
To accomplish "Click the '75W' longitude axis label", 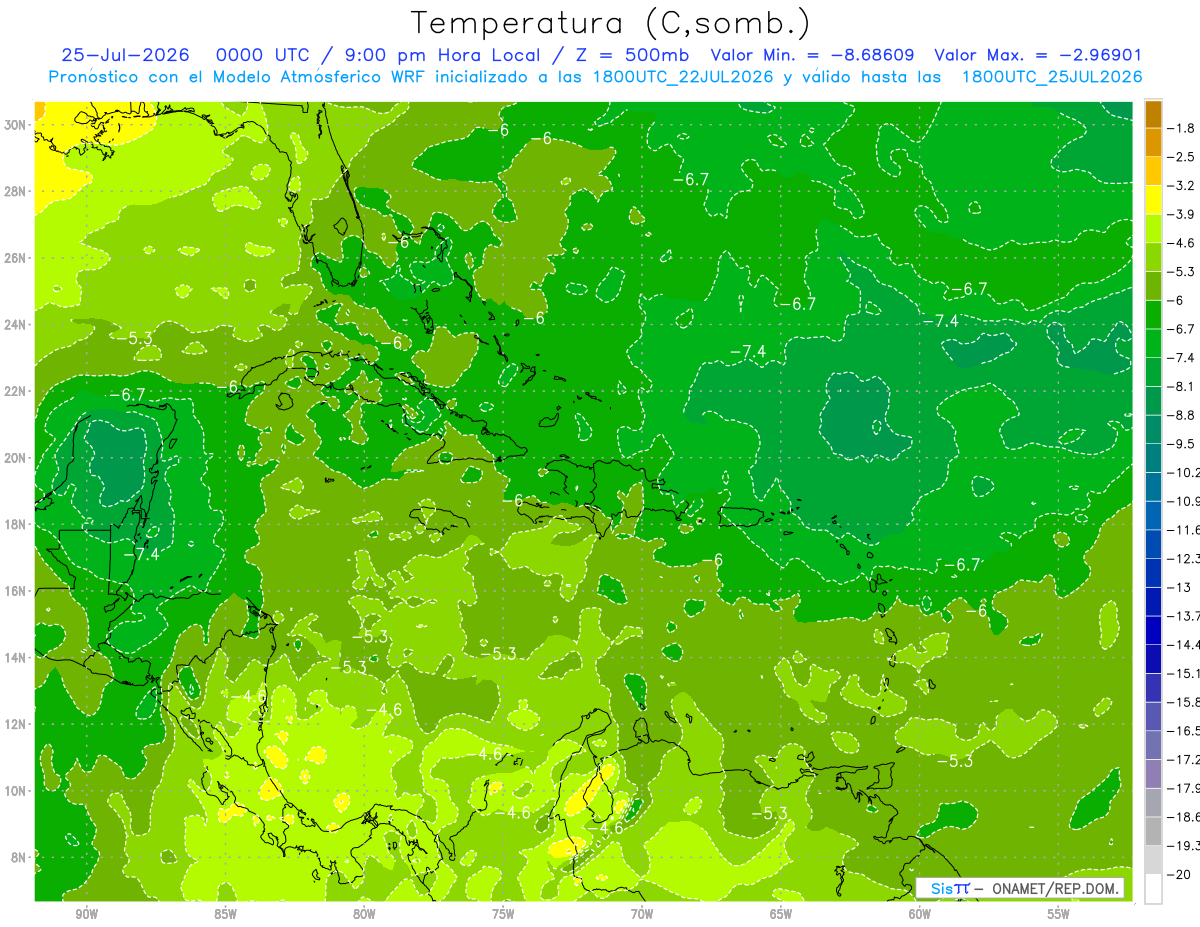I will click(503, 914).
